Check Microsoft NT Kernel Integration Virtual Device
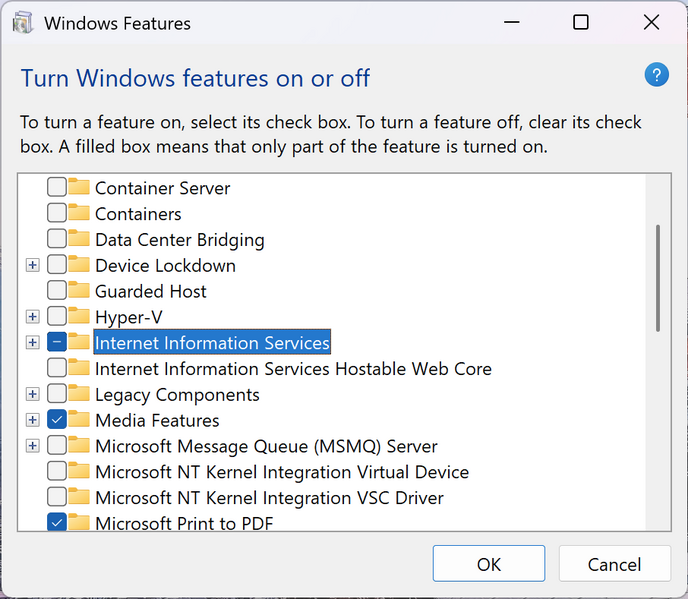 click(x=57, y=471)
